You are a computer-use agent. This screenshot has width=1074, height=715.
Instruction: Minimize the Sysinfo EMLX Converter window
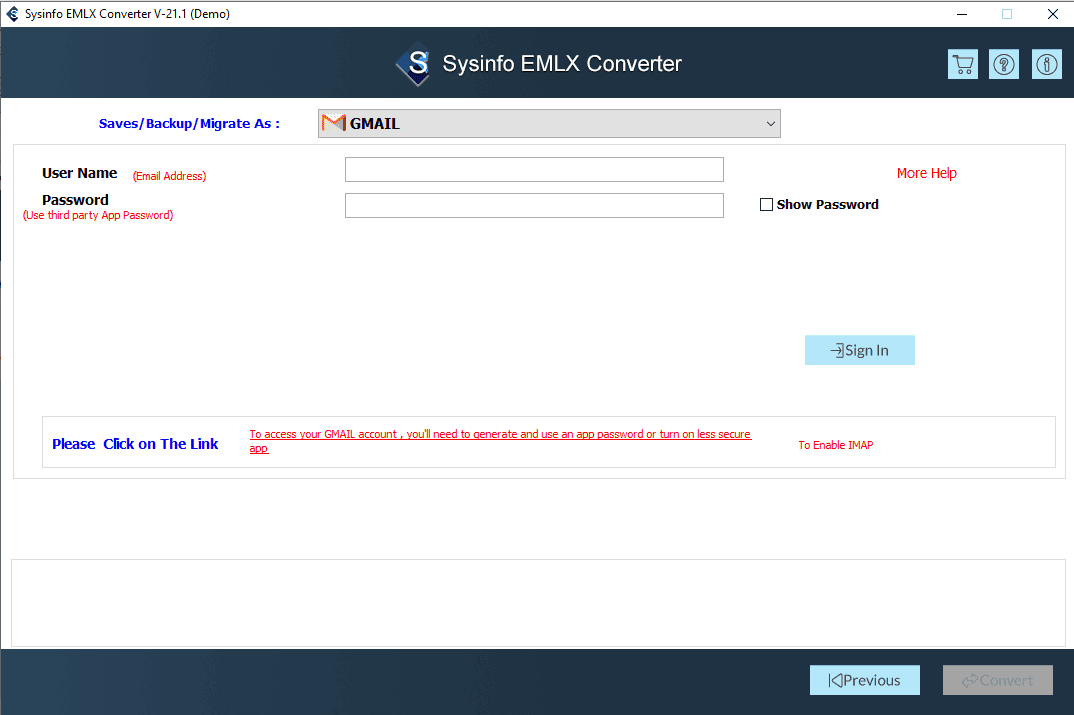(962, 14)
